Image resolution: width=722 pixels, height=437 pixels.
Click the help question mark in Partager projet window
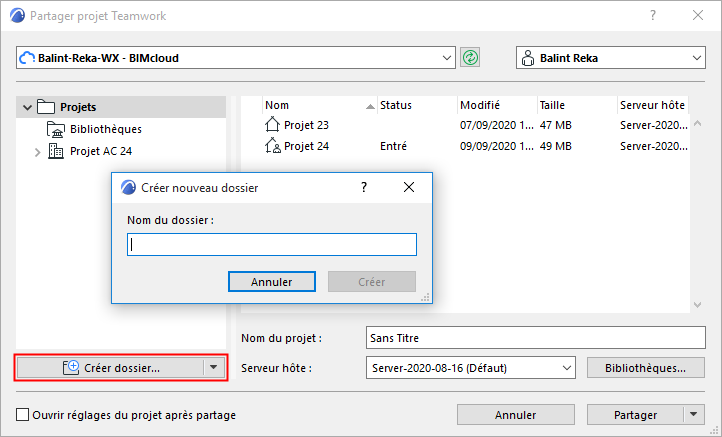coord(653,15)
